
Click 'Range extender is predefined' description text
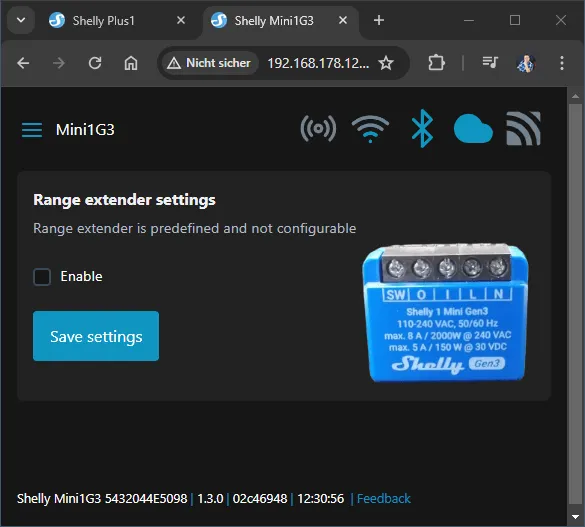click(x=194, y=229)
